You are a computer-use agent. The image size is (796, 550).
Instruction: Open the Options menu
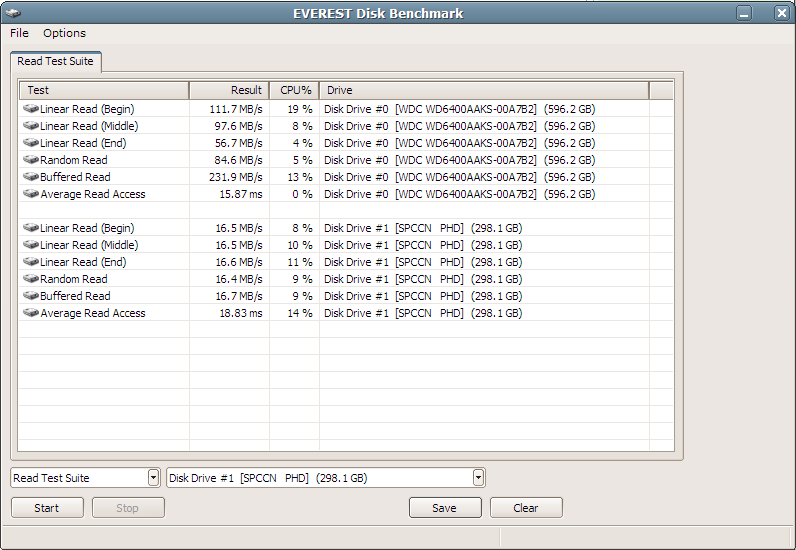64,33
